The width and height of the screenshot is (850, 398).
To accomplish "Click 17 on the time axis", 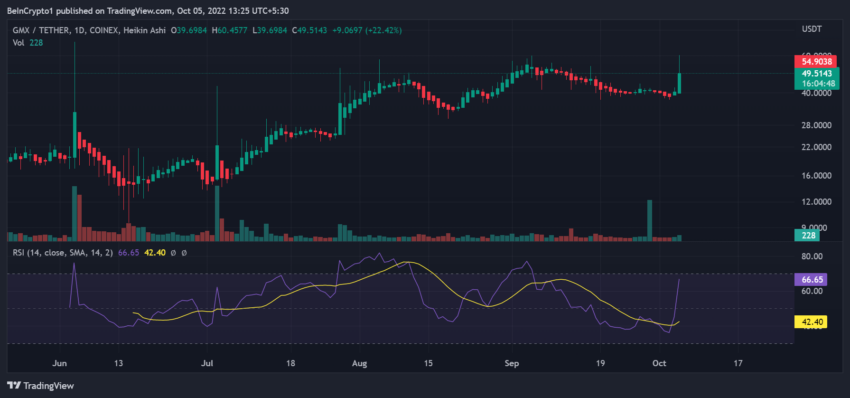I will [x=737, y=363].
